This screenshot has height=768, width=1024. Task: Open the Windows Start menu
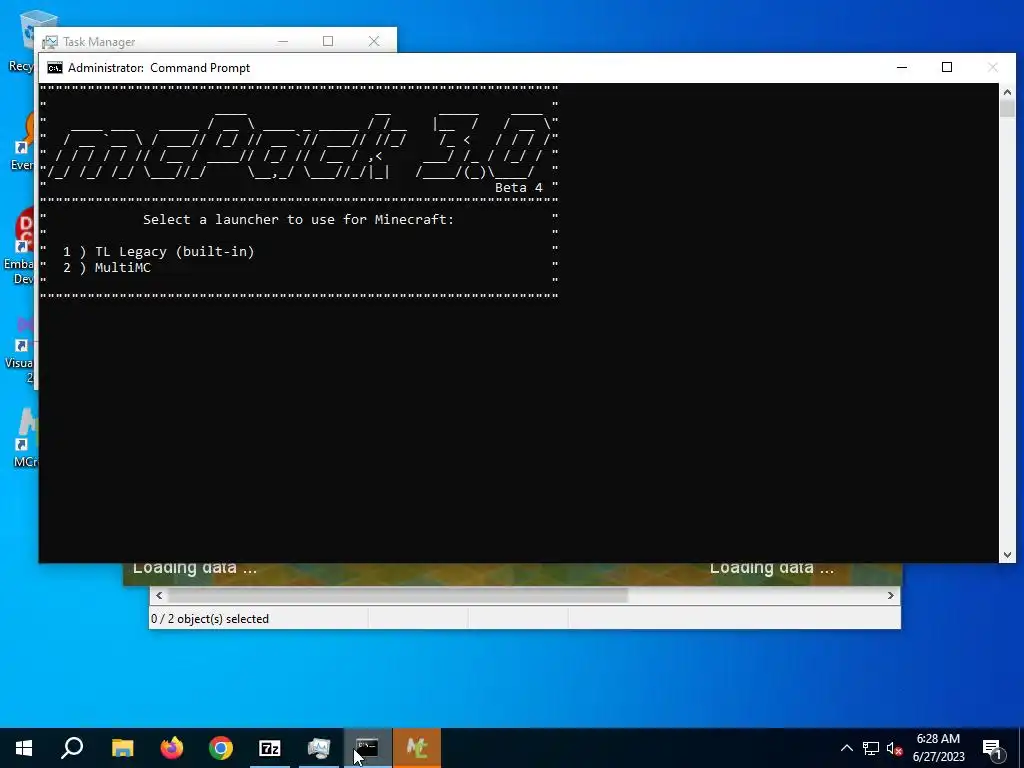click(24, 748)
